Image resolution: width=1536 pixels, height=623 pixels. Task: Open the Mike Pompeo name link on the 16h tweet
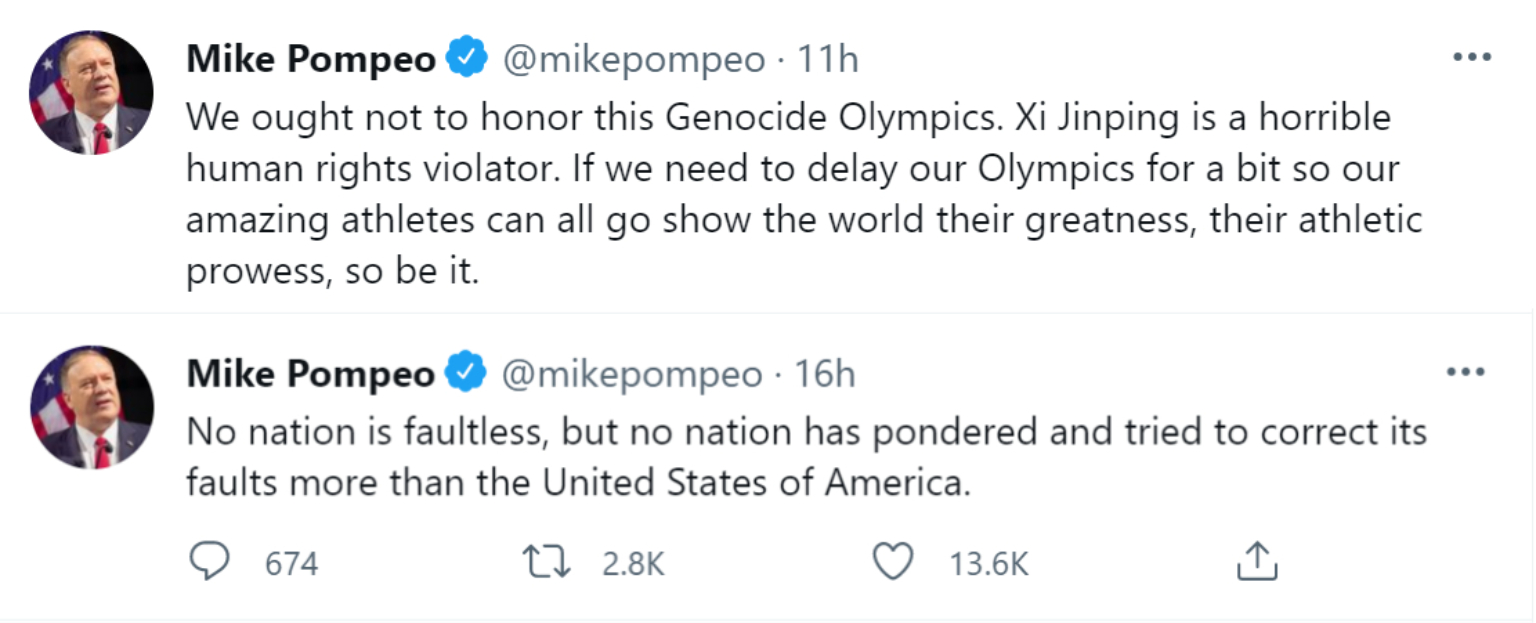[x=311, y=375]
